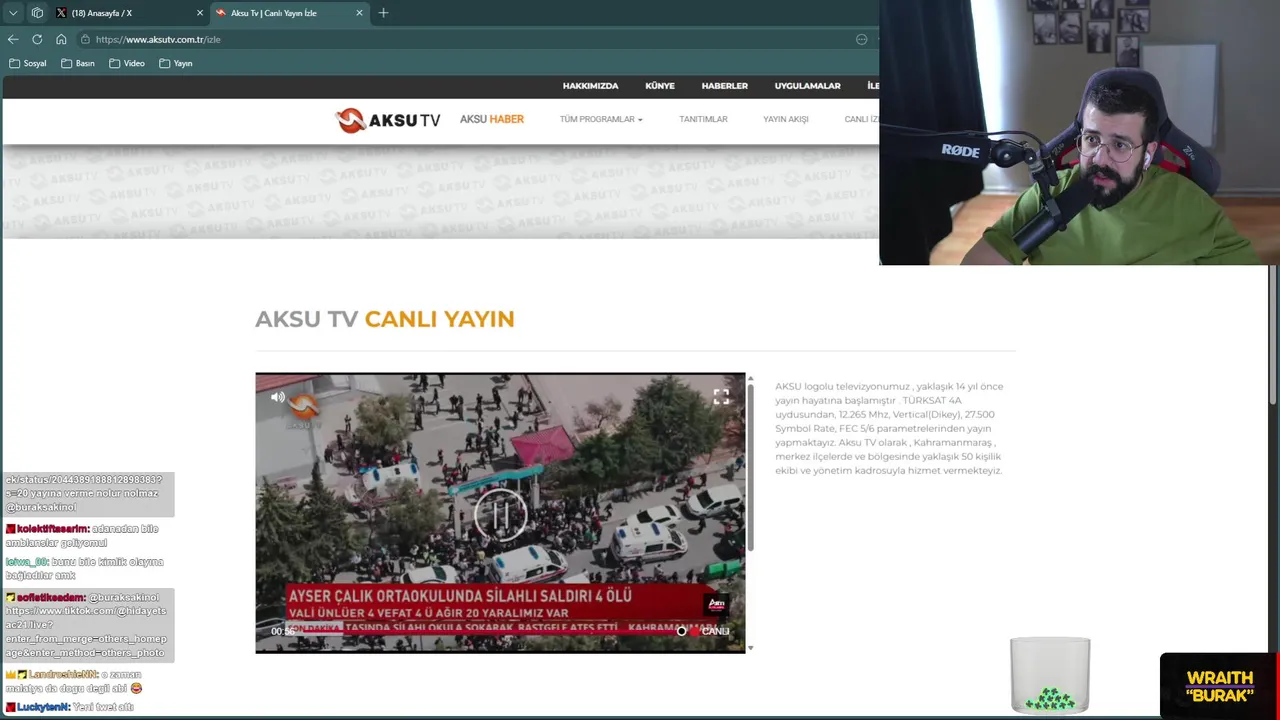Click the Aksu TV logo
Image resolution: width=1280 pixels, height=720 pixels.
click(x=388, y=120)
